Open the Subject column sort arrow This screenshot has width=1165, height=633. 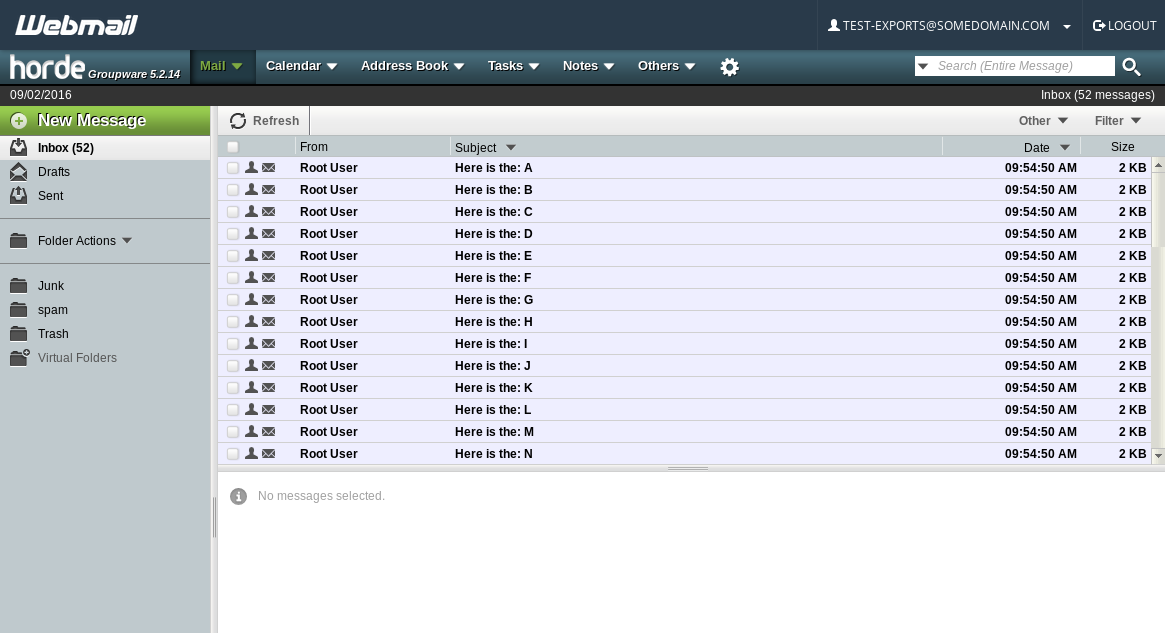[x=510, y=147]
